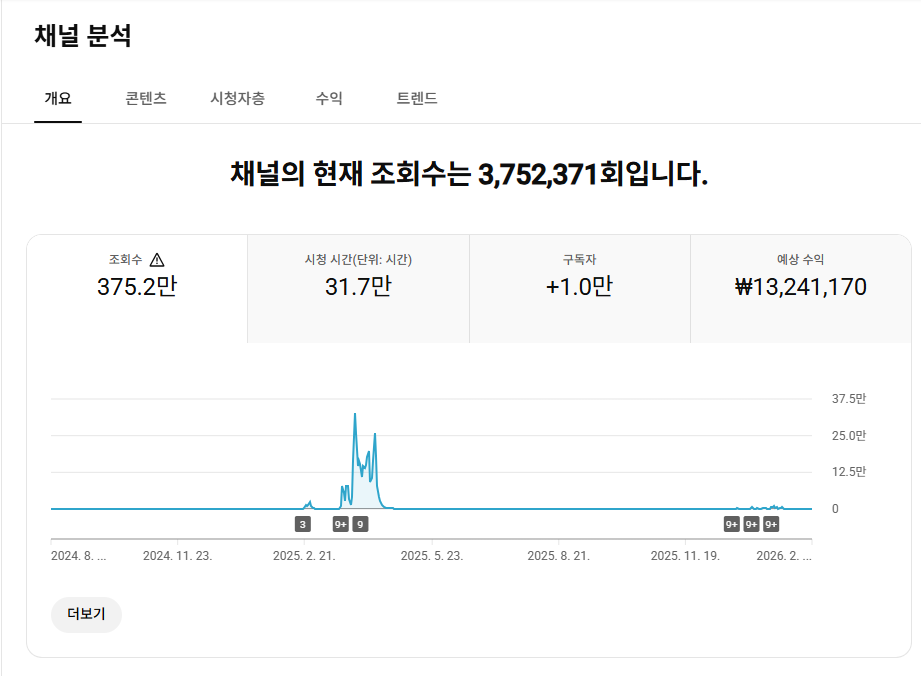Click the 2025. 5. 23. date axis label
The width and height of the screenshot is (921, 676).
click(432, 555)
